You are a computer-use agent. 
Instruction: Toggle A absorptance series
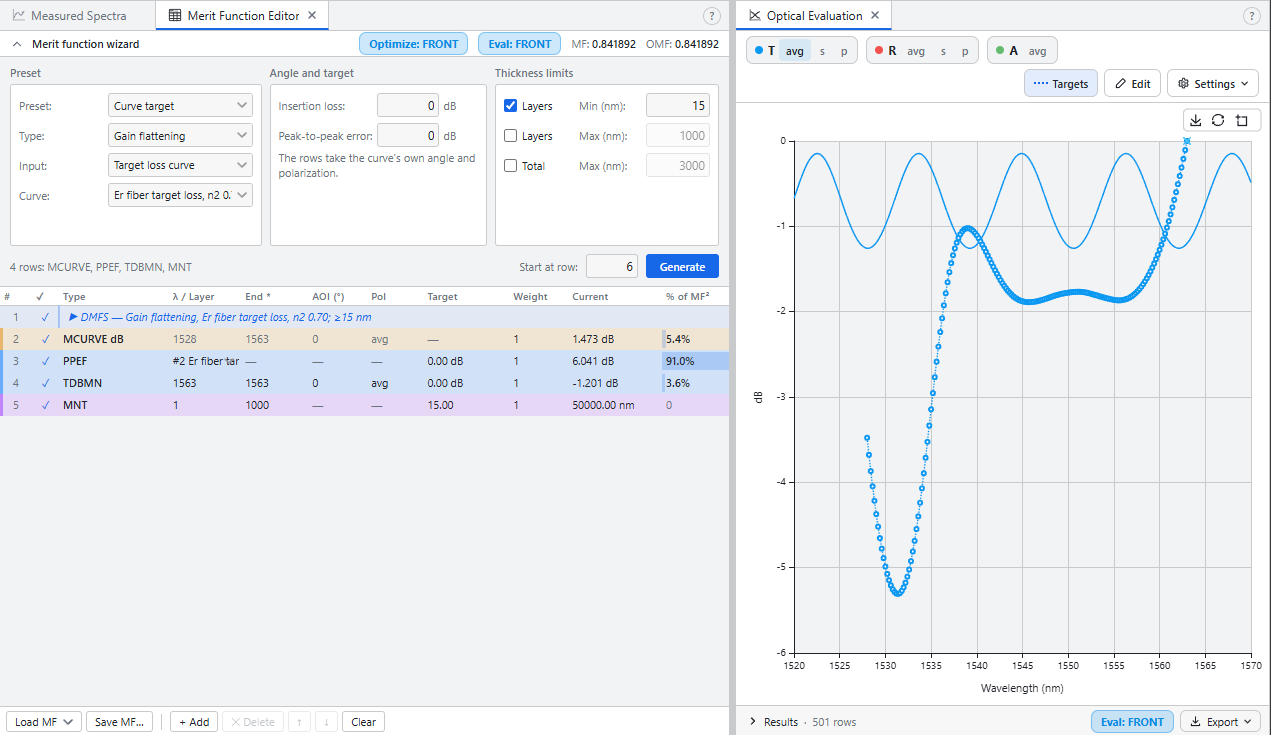point(1006,51)
